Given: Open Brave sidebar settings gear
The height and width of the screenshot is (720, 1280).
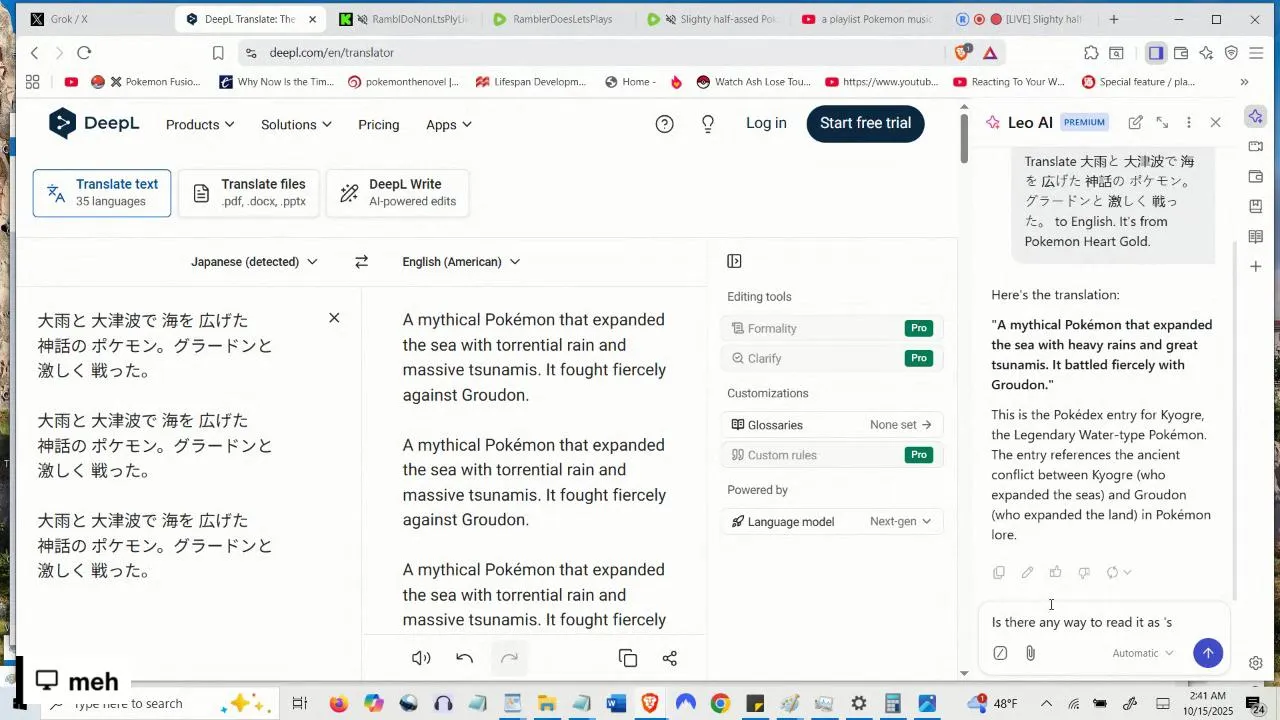Looking at the screenshot, I should [1256, 663].
